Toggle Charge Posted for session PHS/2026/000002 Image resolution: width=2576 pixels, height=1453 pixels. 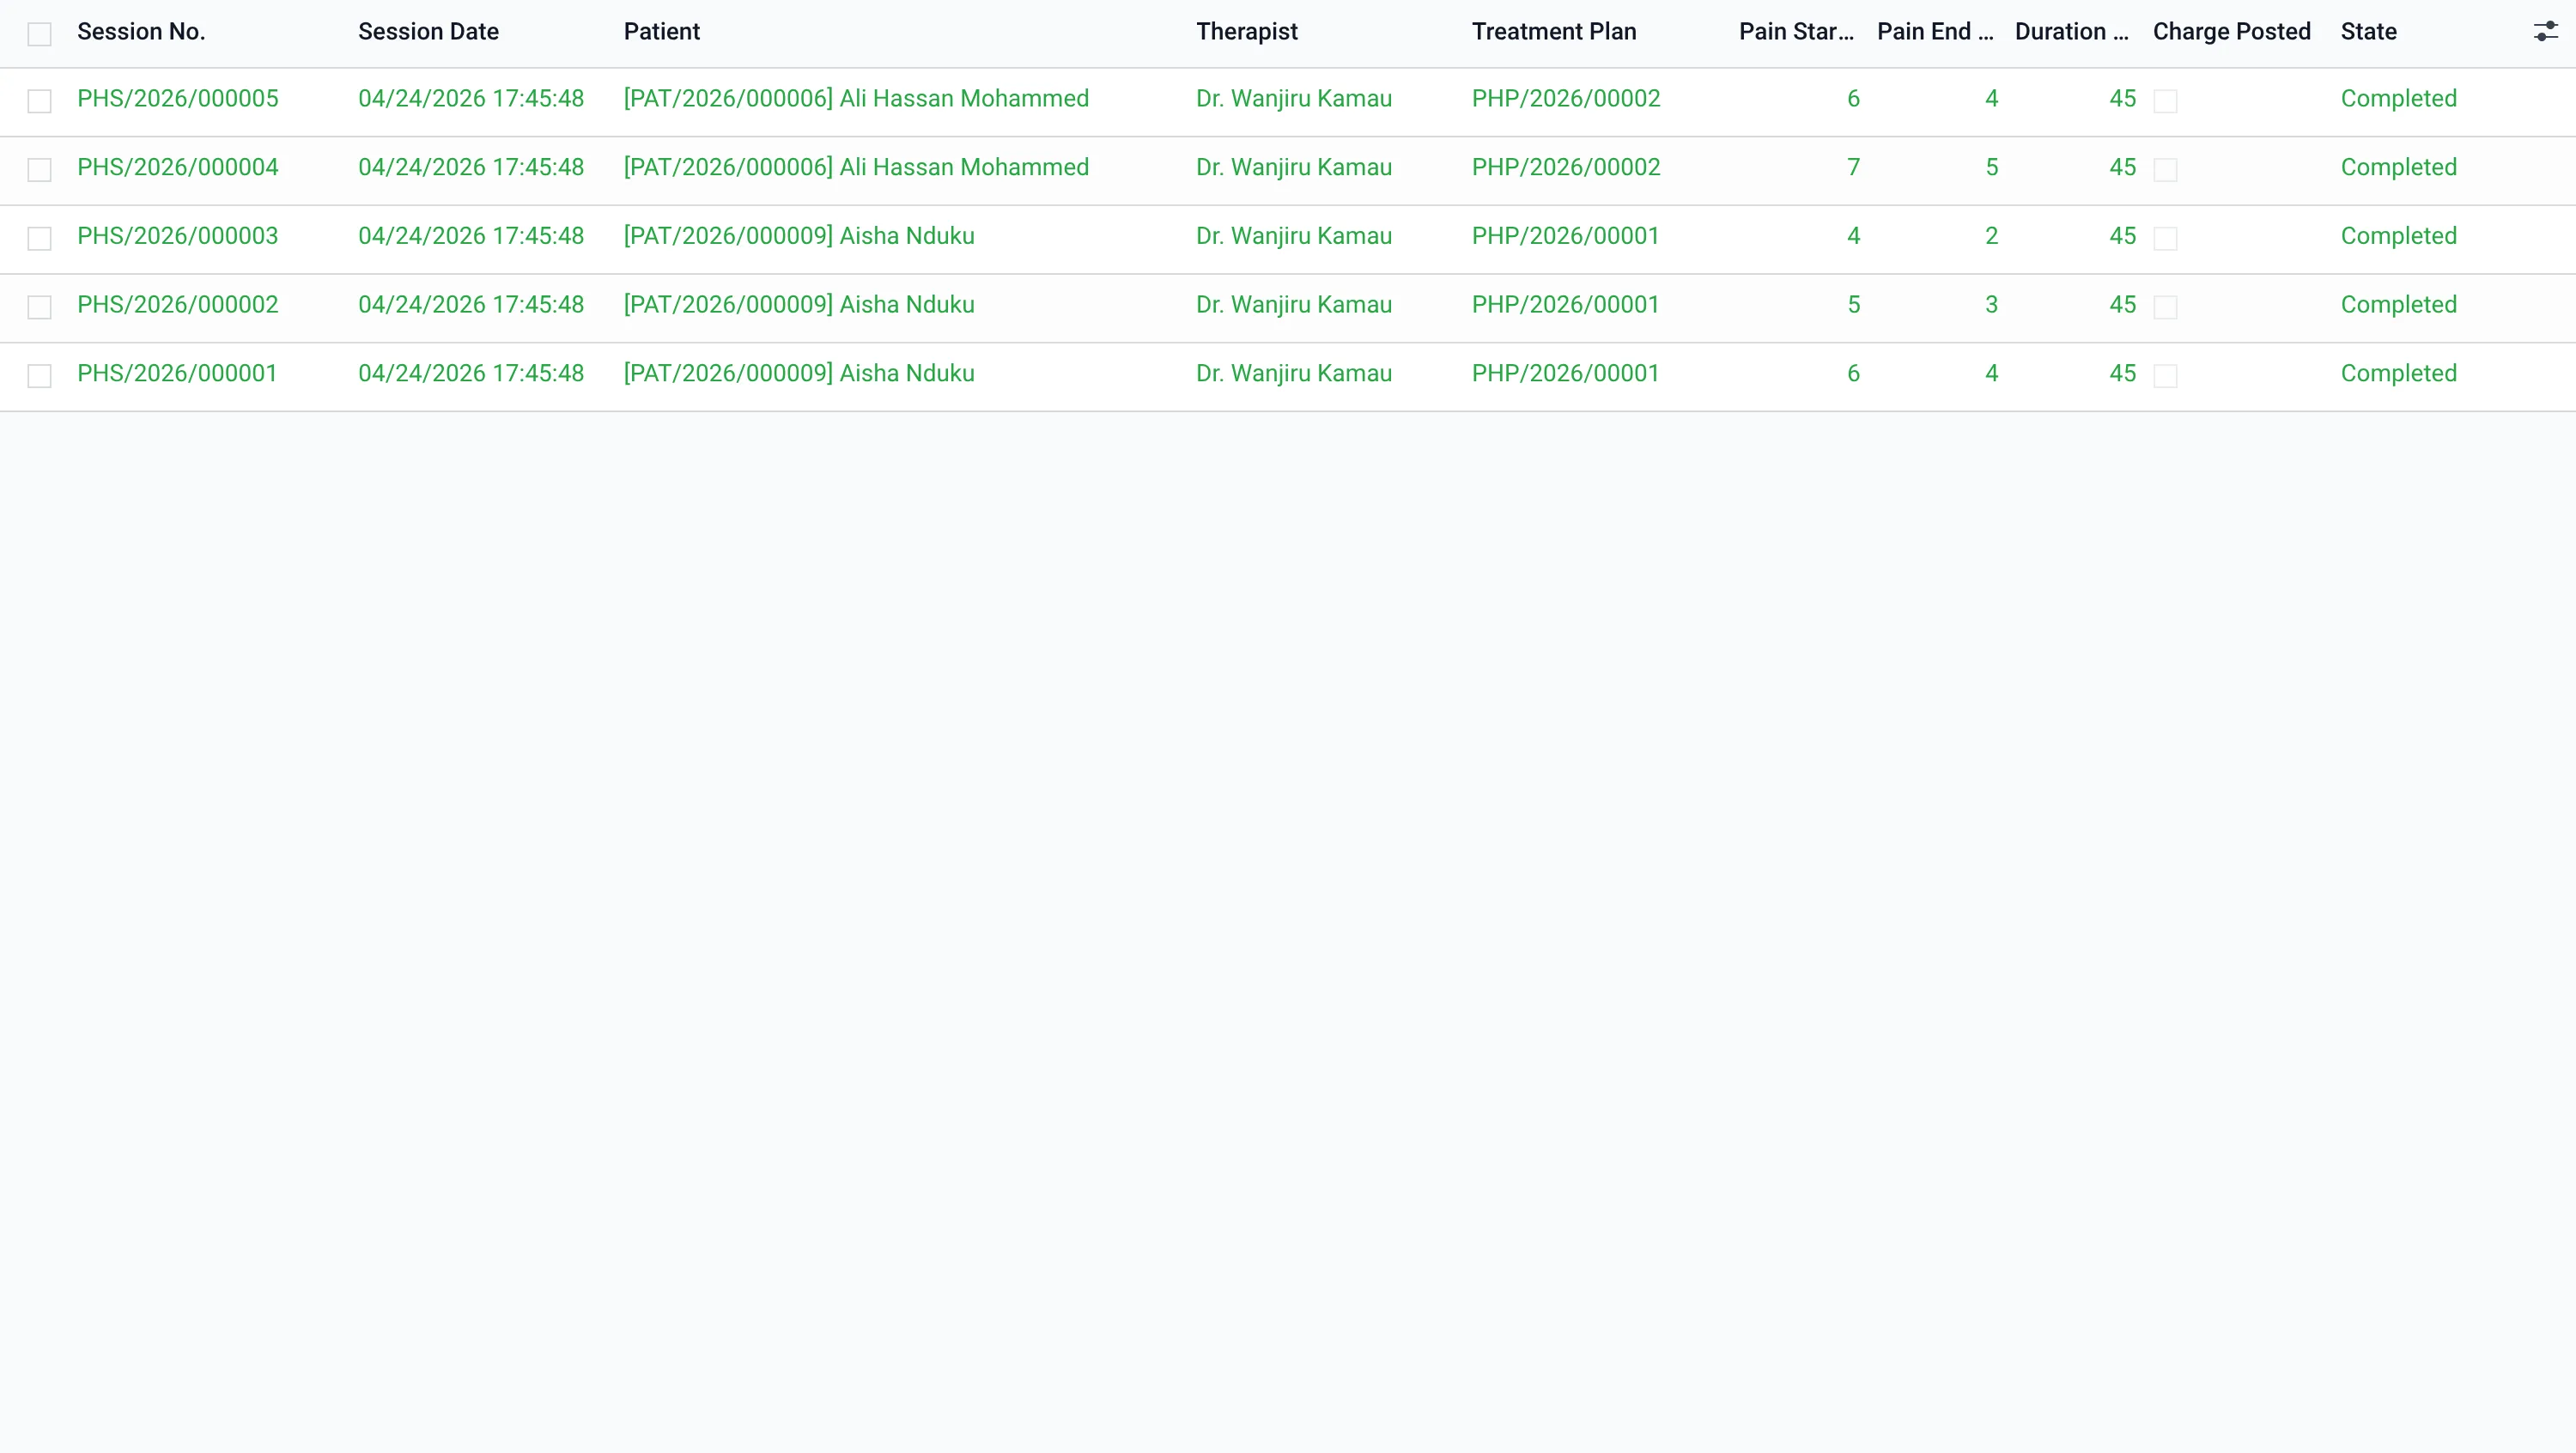pyautogui.click(x=2165, y=307)
